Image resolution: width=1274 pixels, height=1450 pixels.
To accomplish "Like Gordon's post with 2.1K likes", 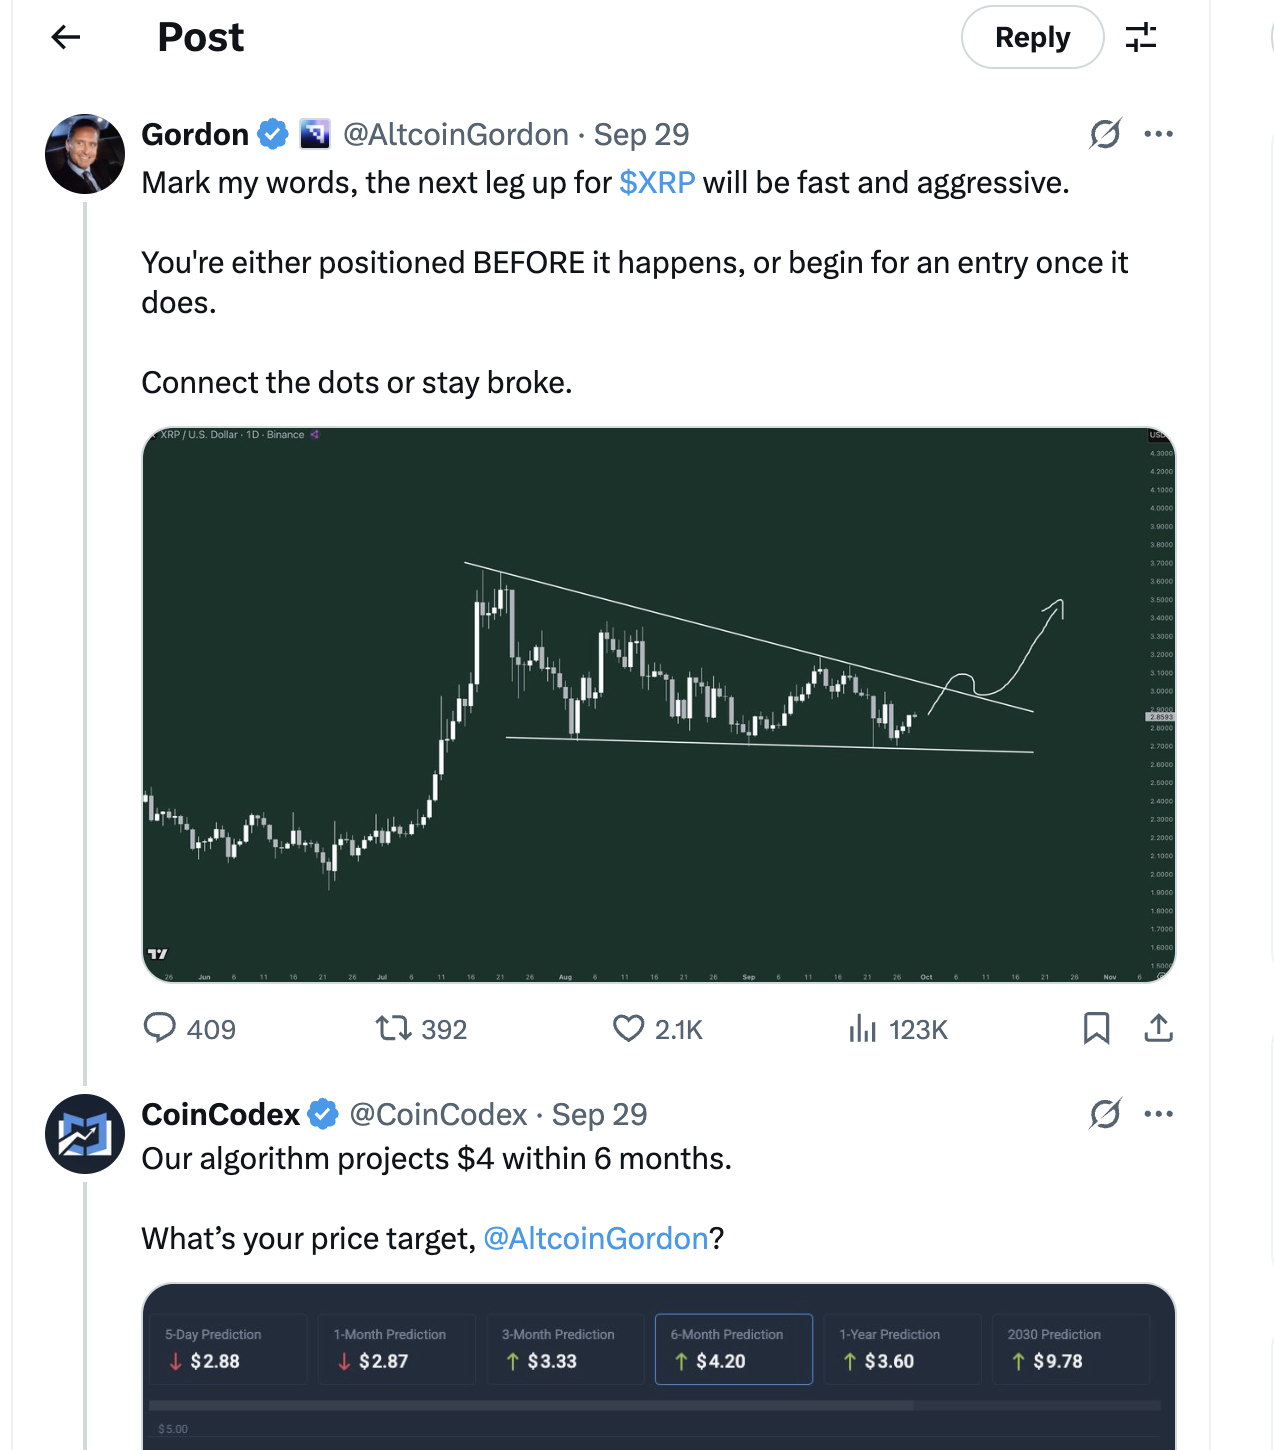I will (628, 1028).
